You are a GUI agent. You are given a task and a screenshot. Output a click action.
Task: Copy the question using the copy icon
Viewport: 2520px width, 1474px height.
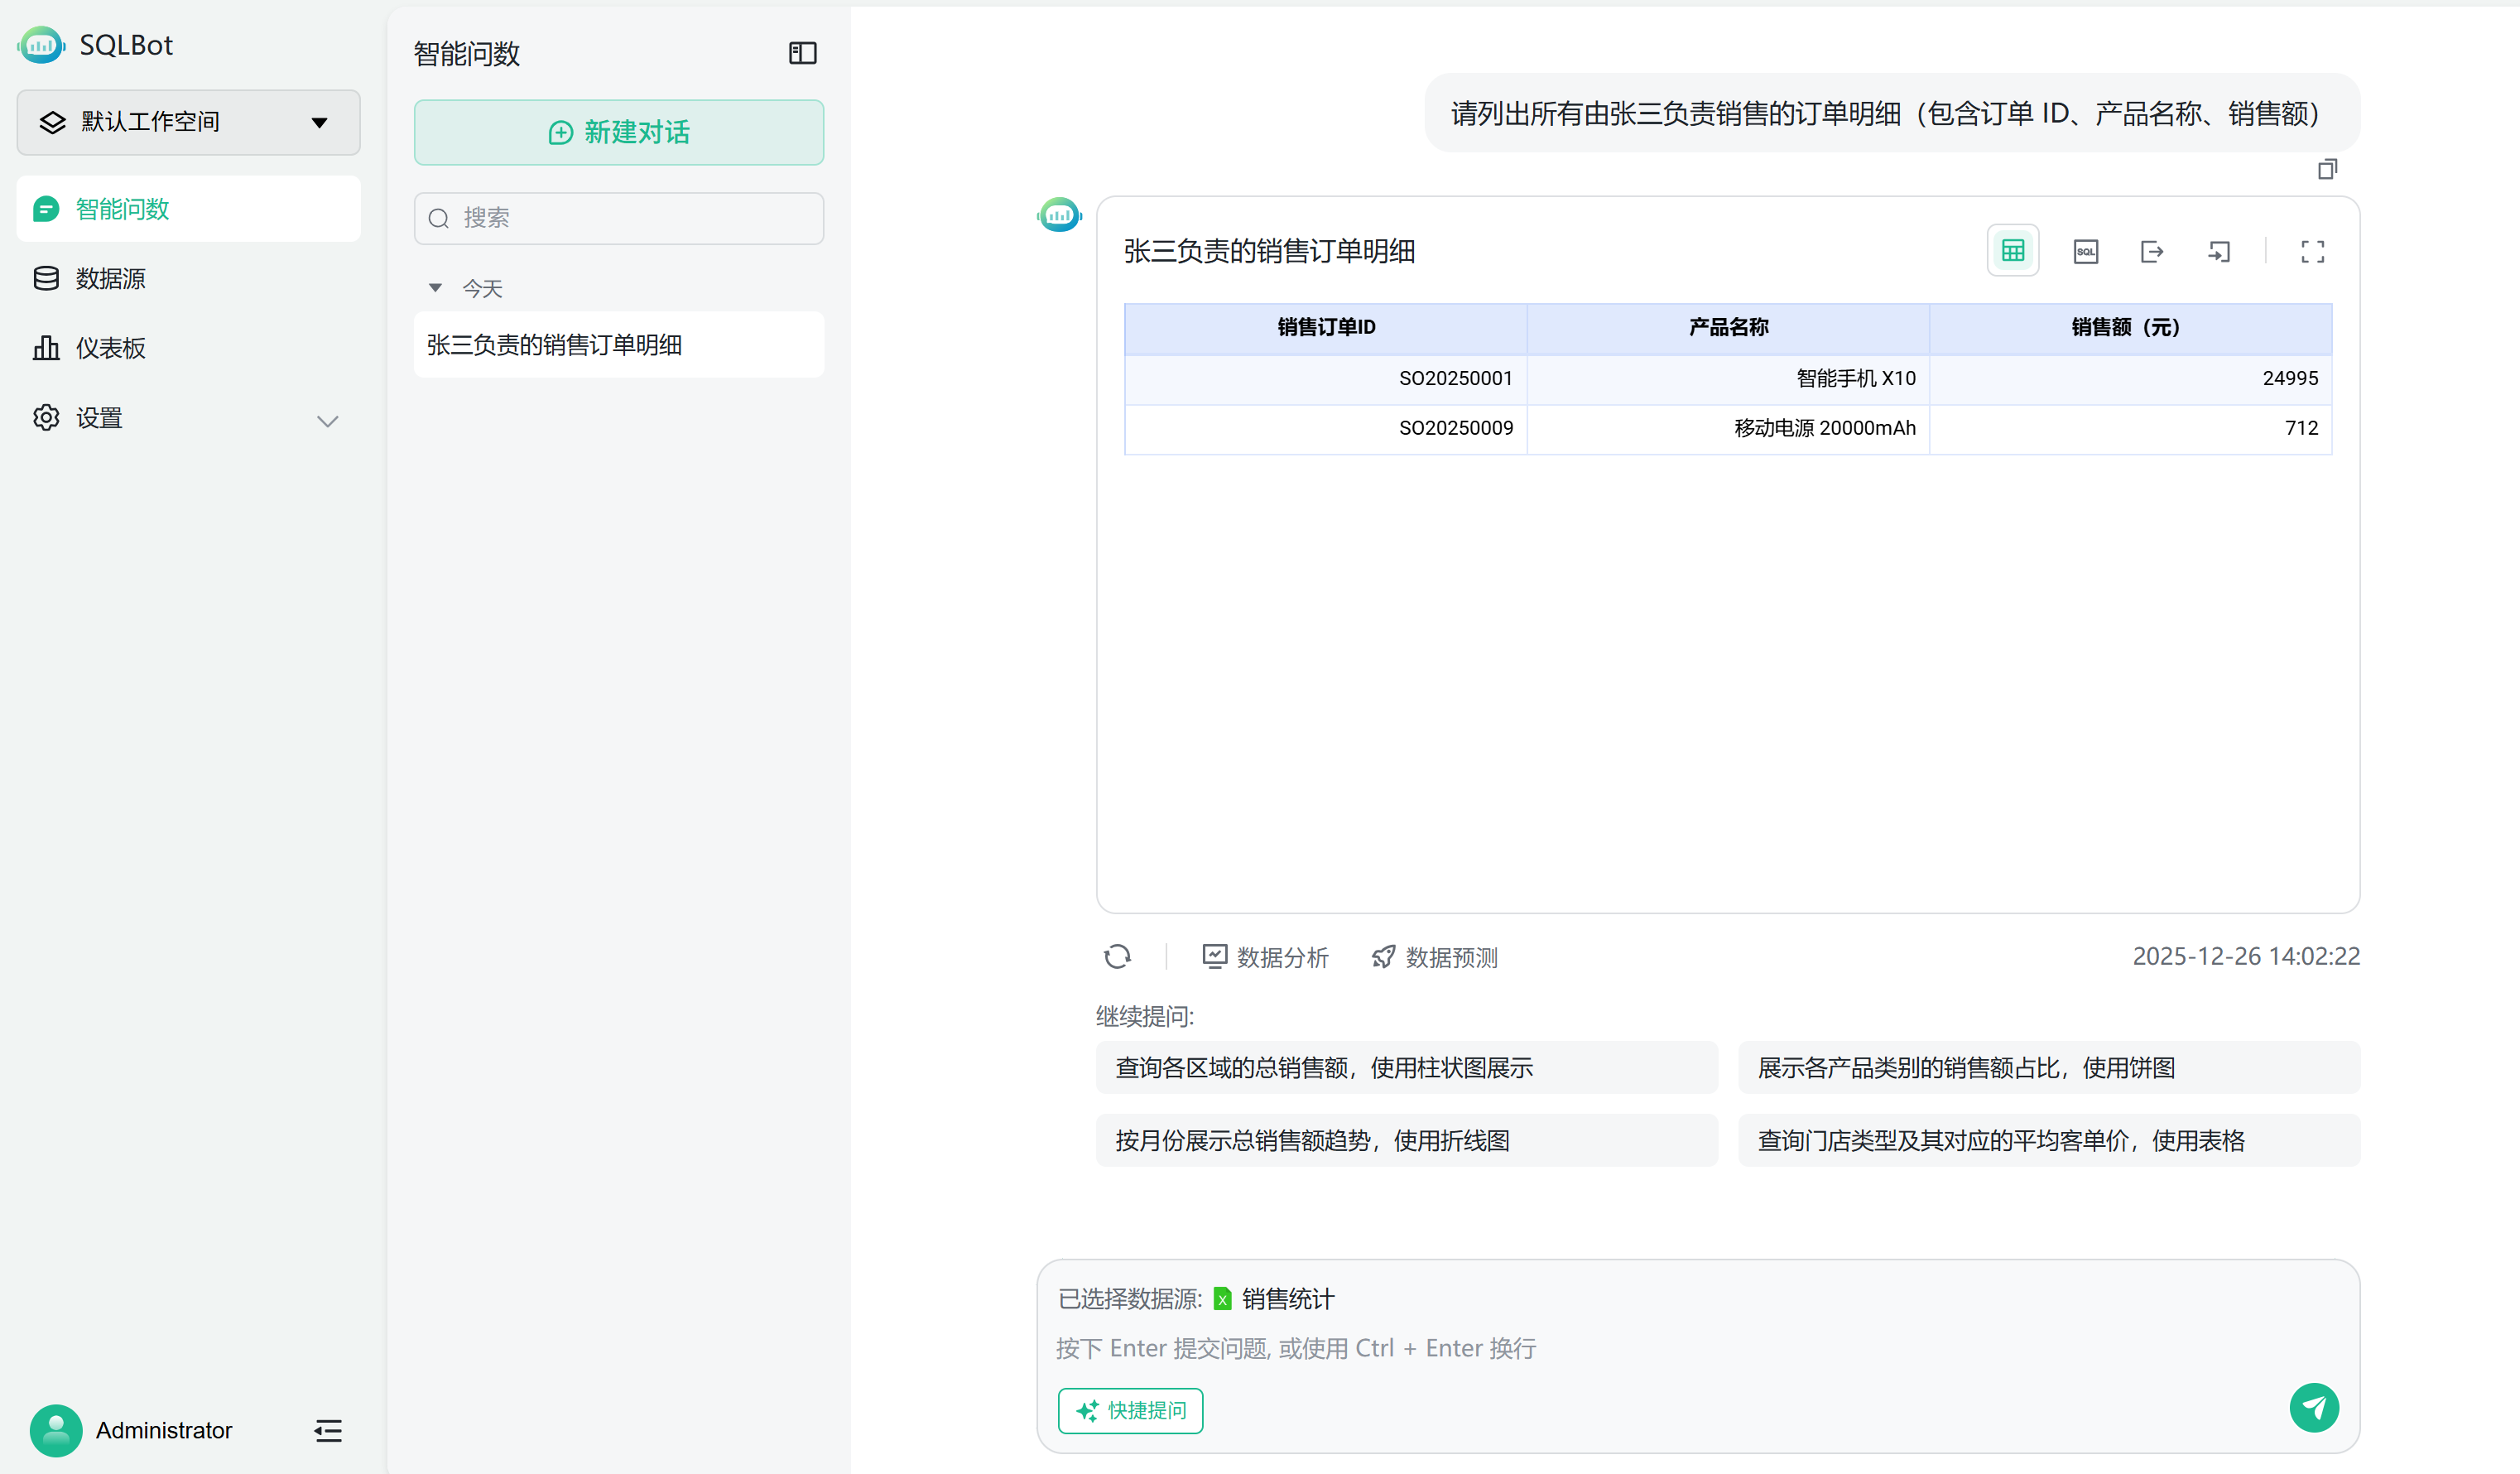2327,169
